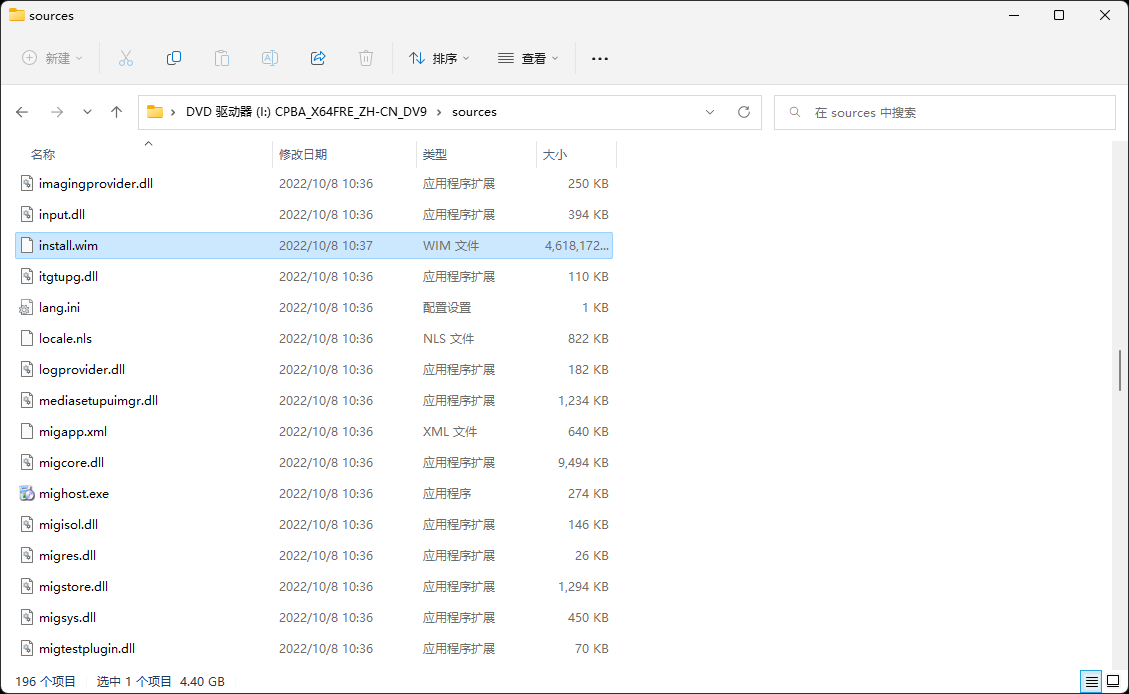Click the 配置设置 type cell
This screenshot has height=694, width=1129.
point(447,307)
